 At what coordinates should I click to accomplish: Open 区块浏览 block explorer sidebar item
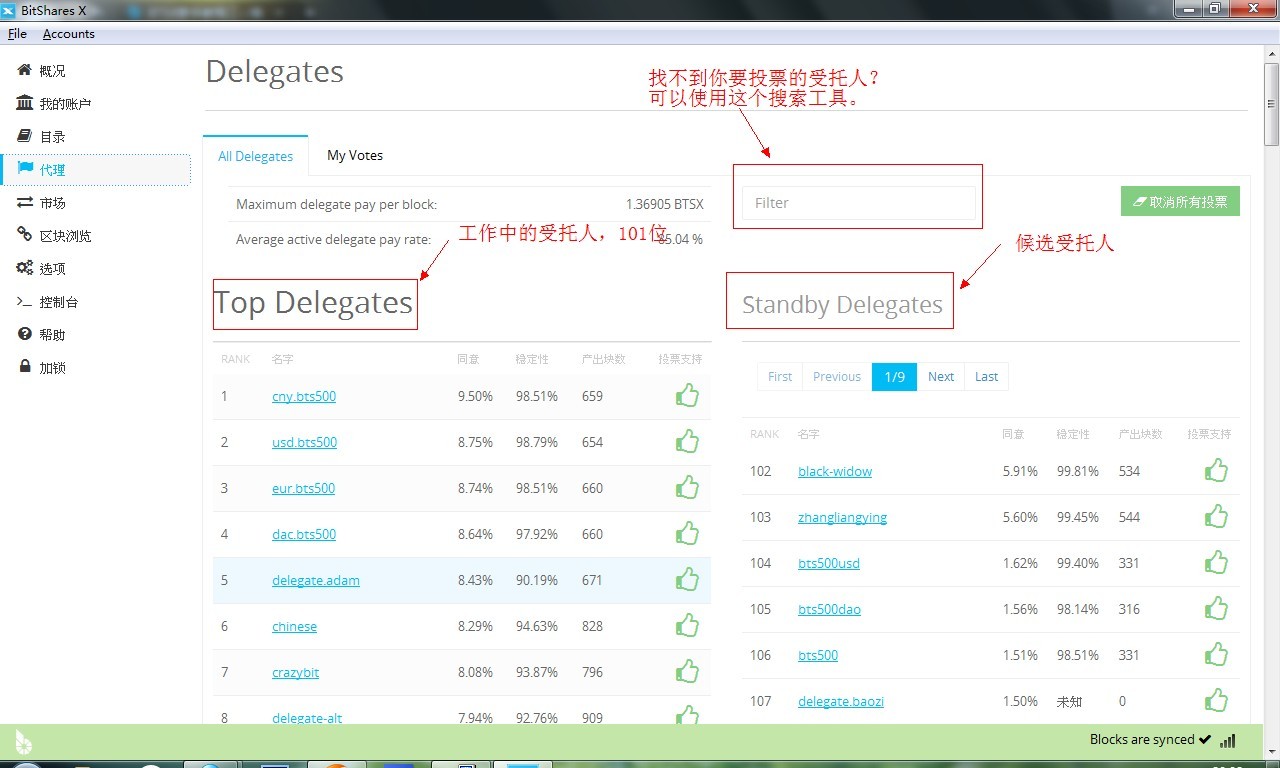95,236
